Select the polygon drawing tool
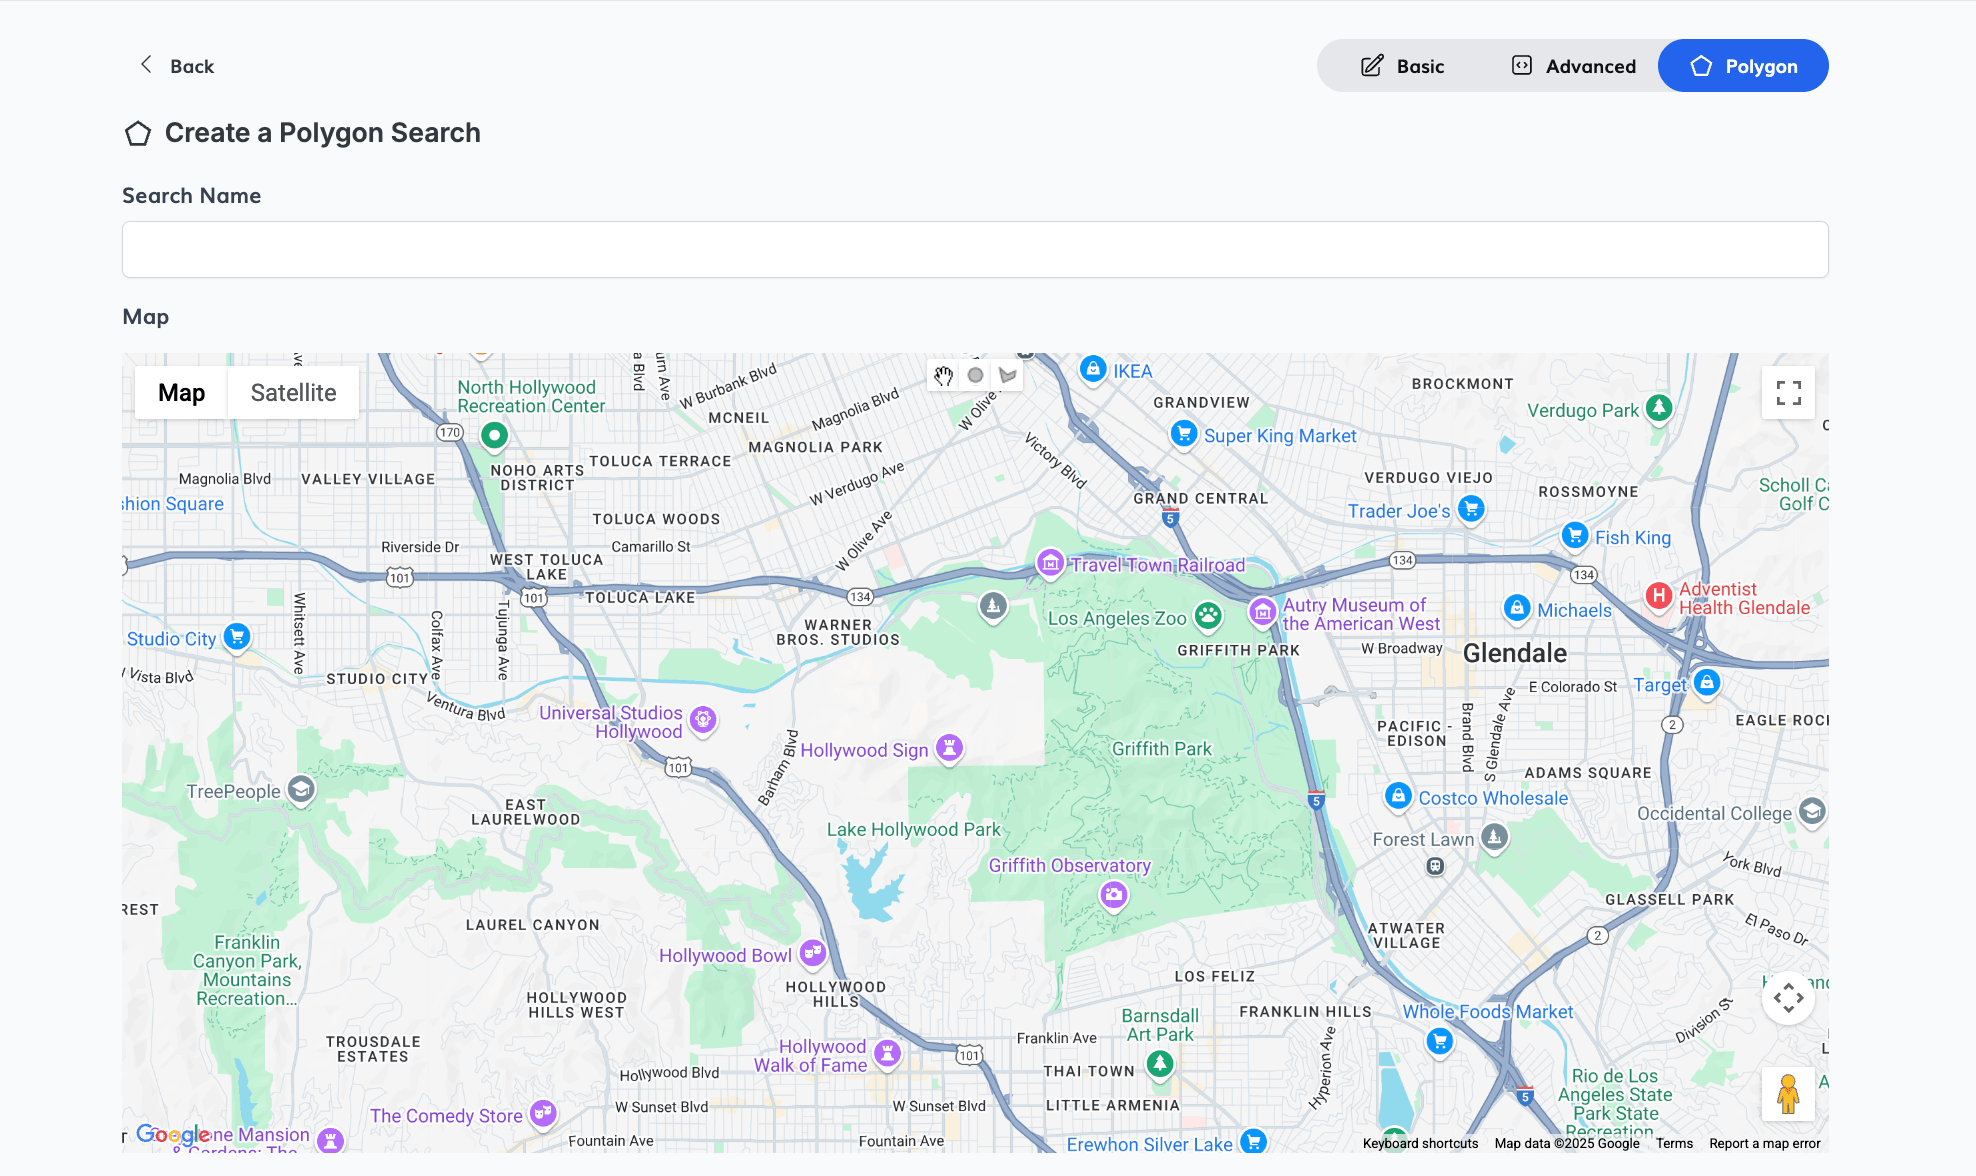Image resolution: width=1976 pixels, height=1176 pixels. click(x=1007, y=376)
